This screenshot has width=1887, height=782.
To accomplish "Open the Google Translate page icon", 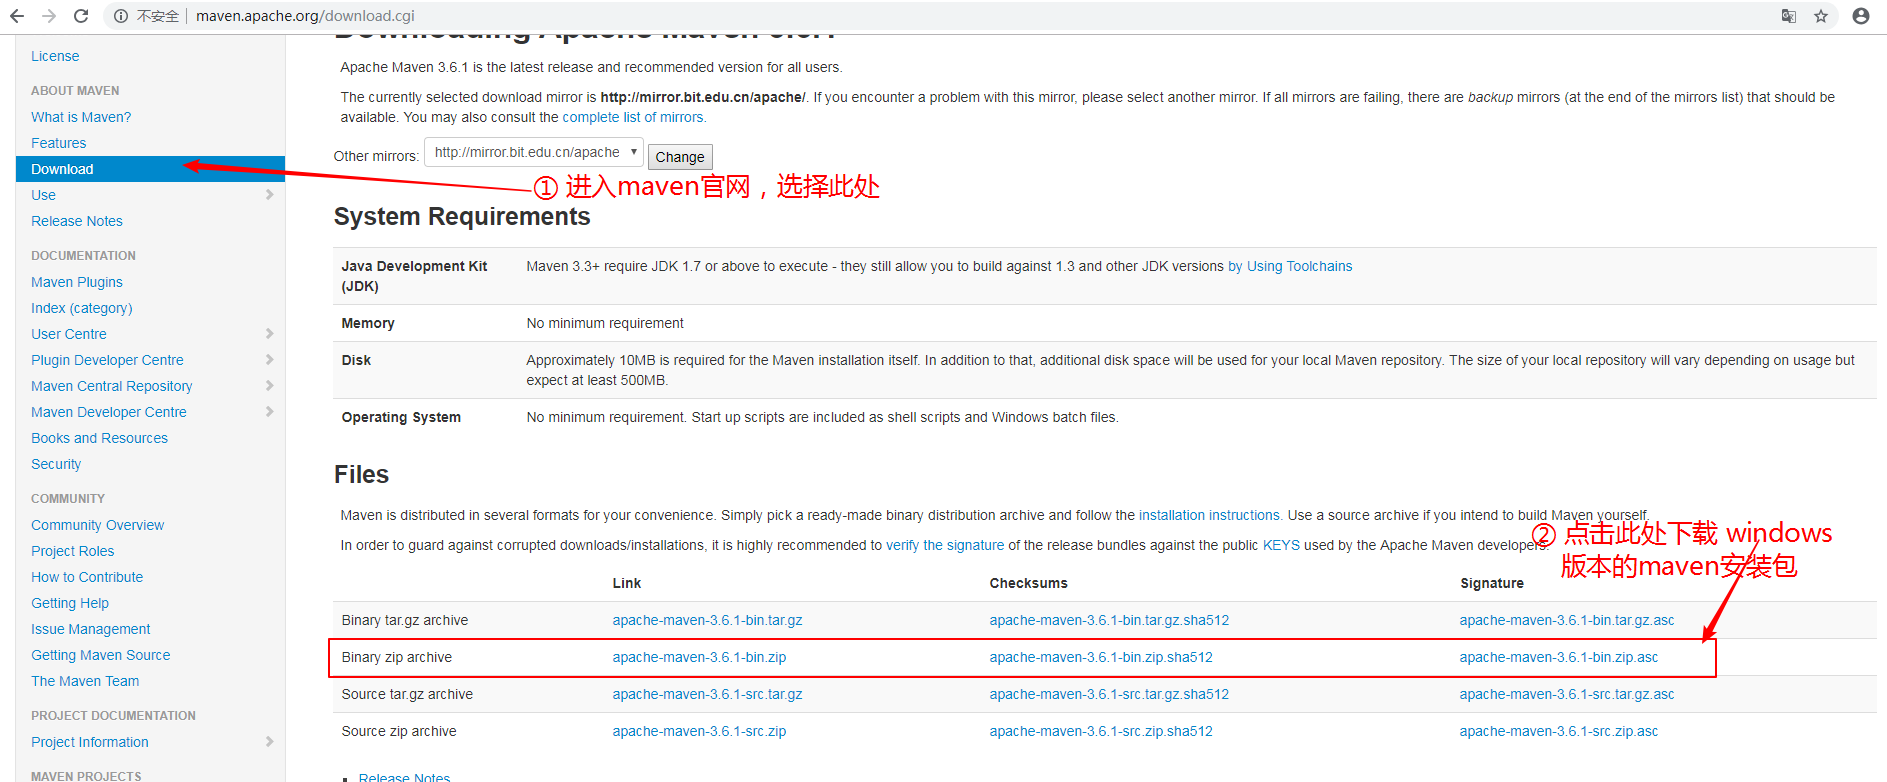I will pos(1789,16).
